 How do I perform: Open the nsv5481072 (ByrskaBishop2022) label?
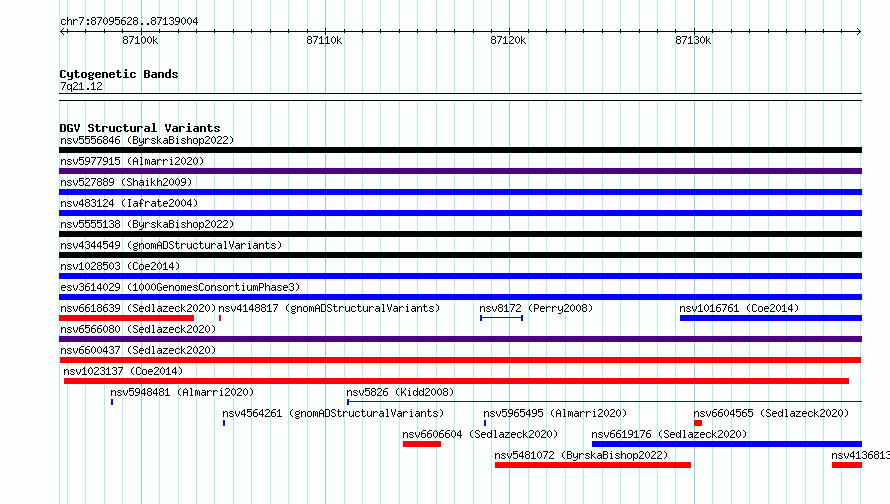coord(581,455)
